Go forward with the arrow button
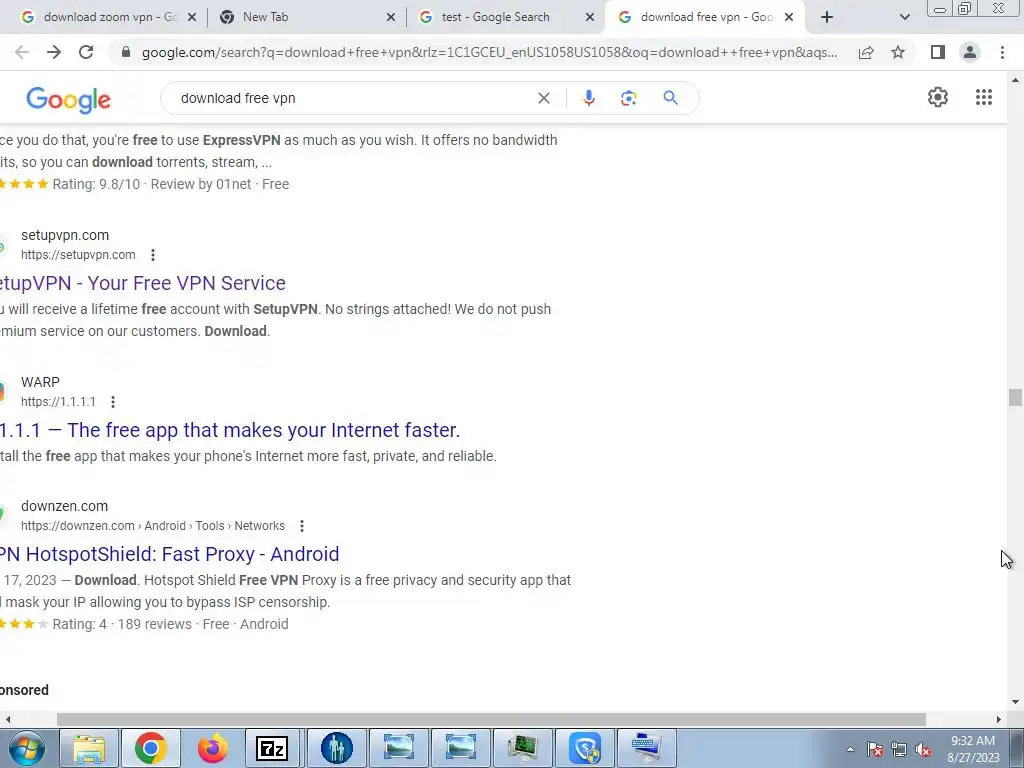The width and height of the screenshot is (1024, 768). tap(54, 52)
